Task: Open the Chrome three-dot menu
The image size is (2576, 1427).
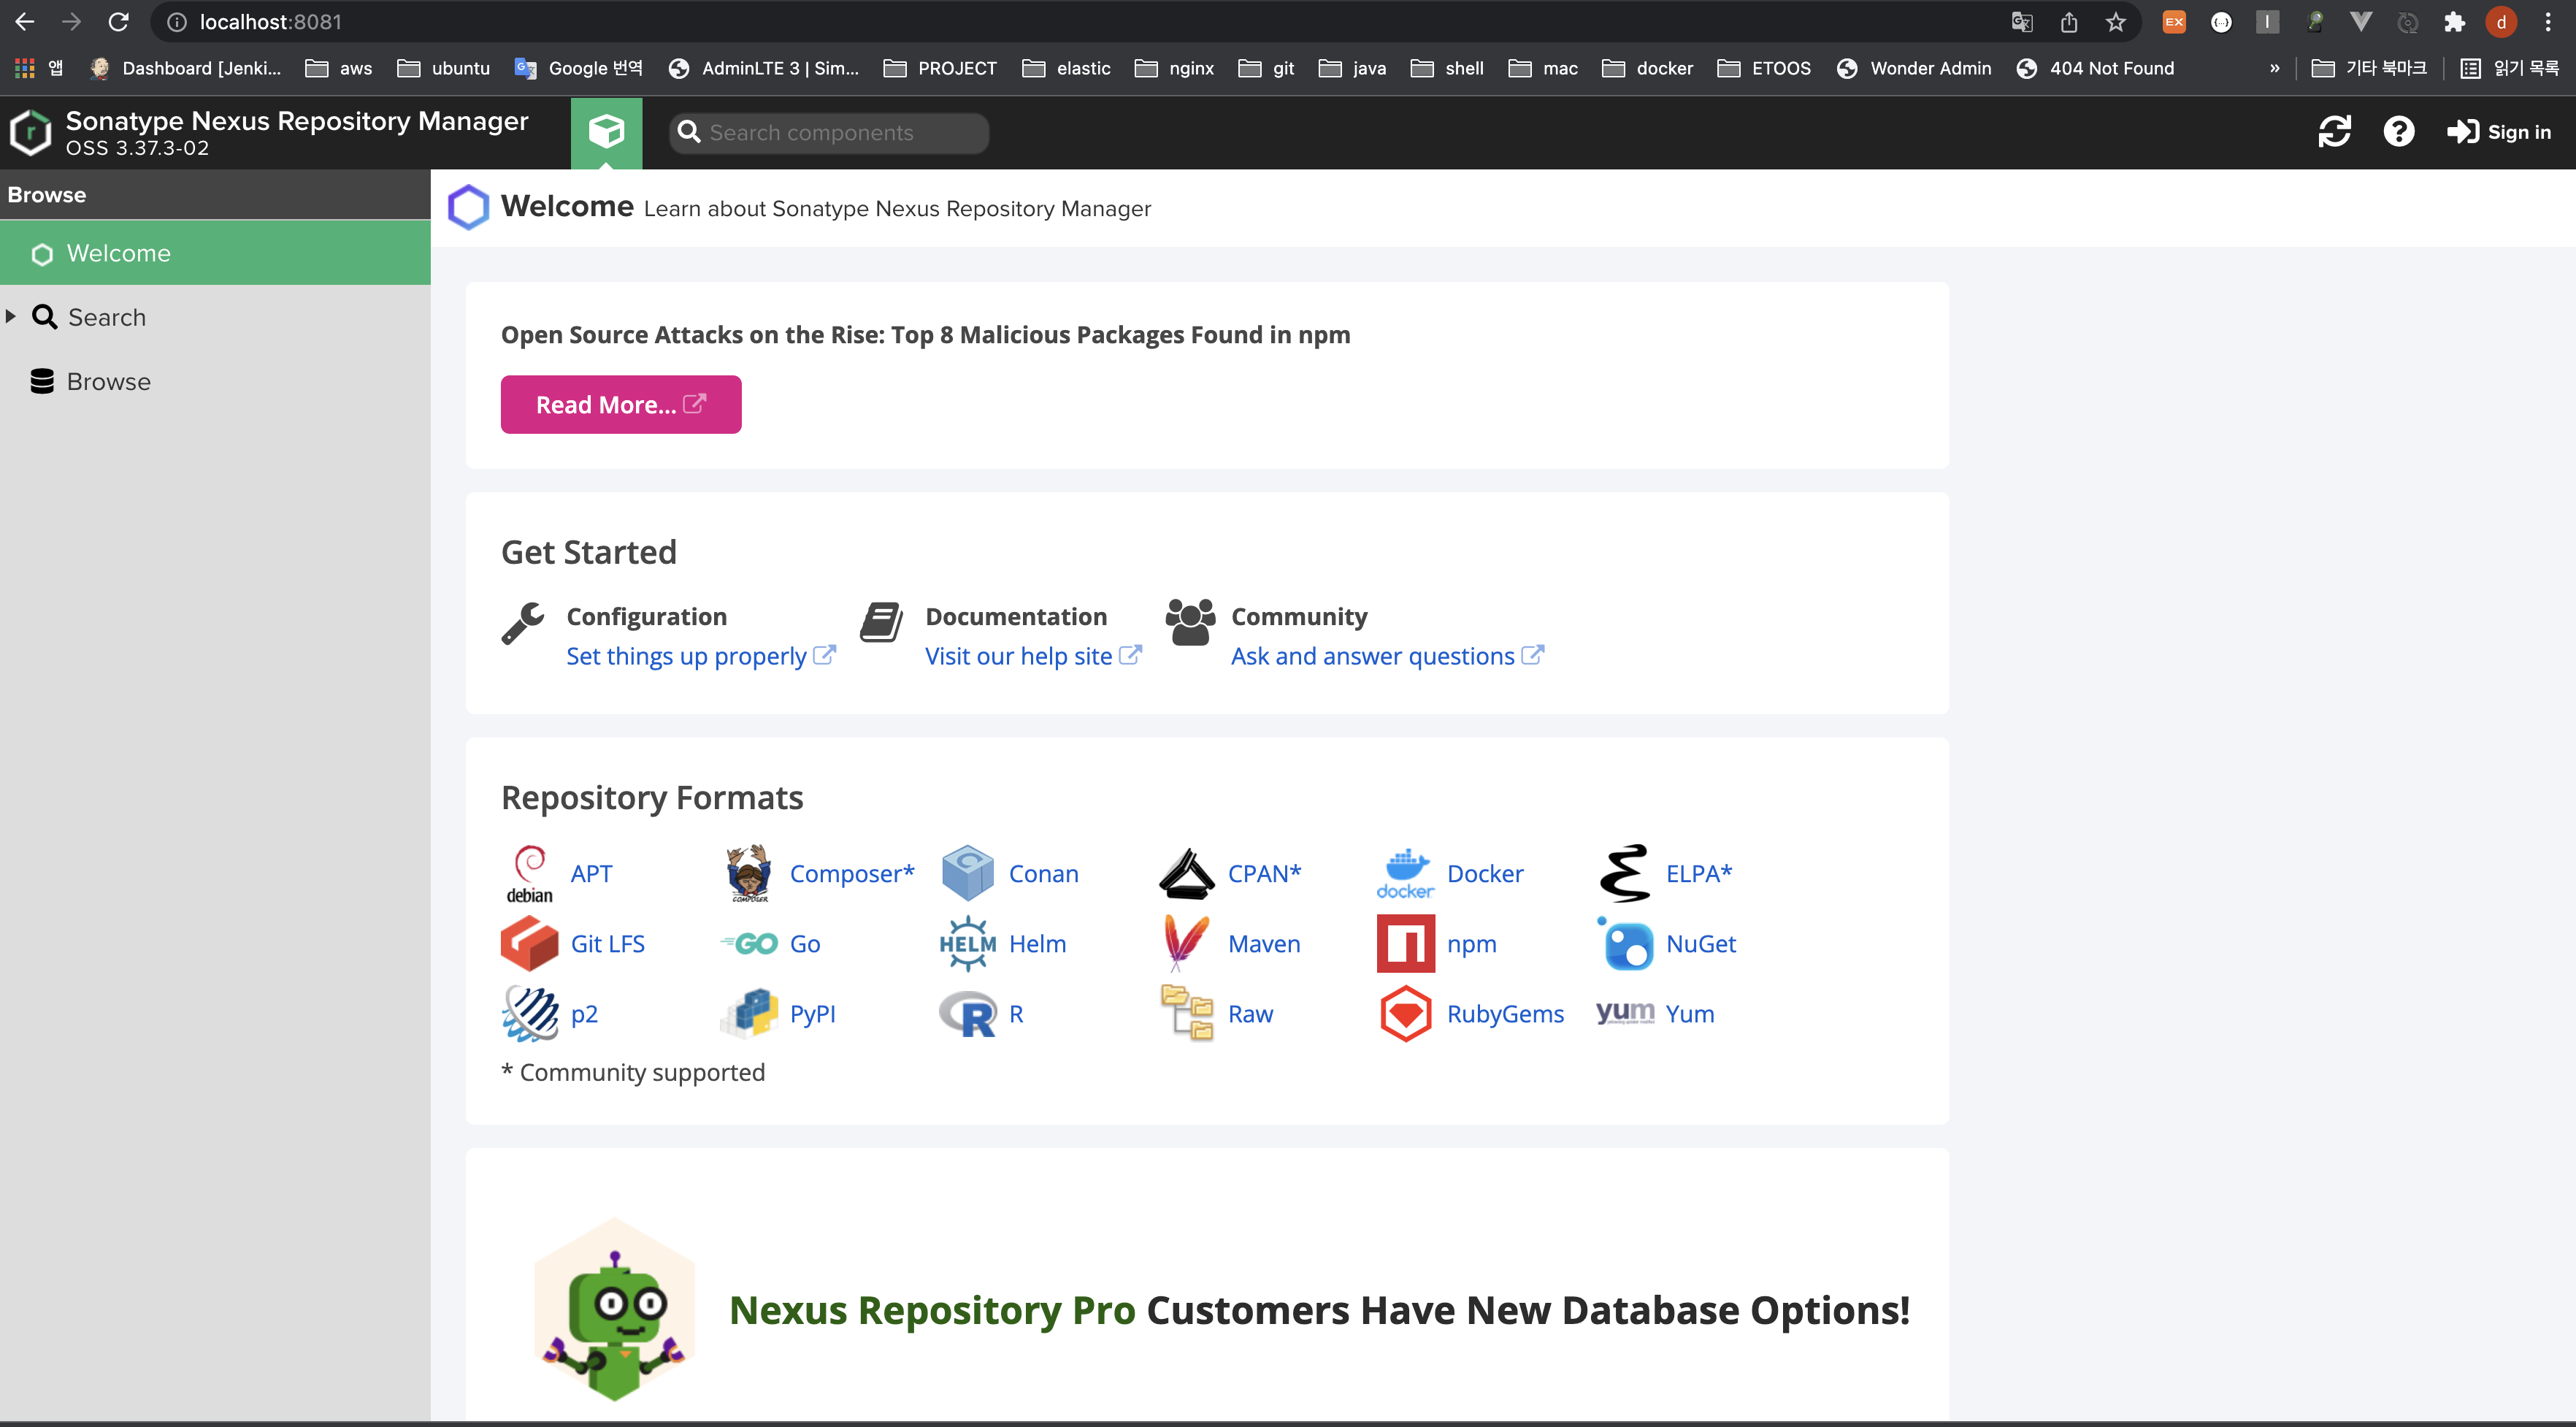Action: click(x=2548, y=22)
